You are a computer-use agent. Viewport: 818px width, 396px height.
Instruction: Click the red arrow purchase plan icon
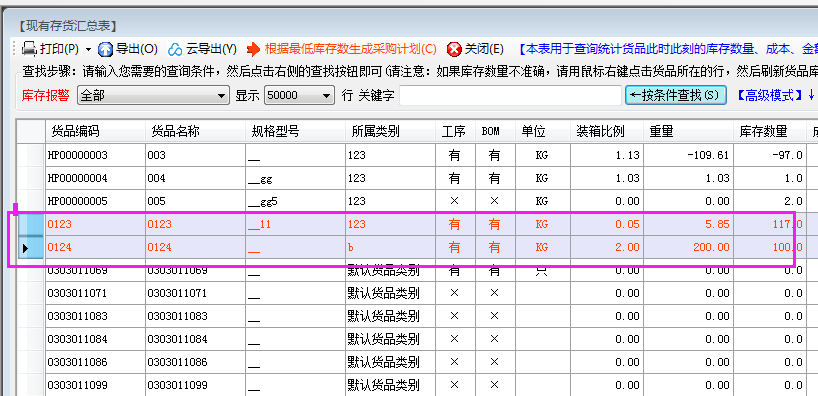pyautogui.click(x=253, y=50)
